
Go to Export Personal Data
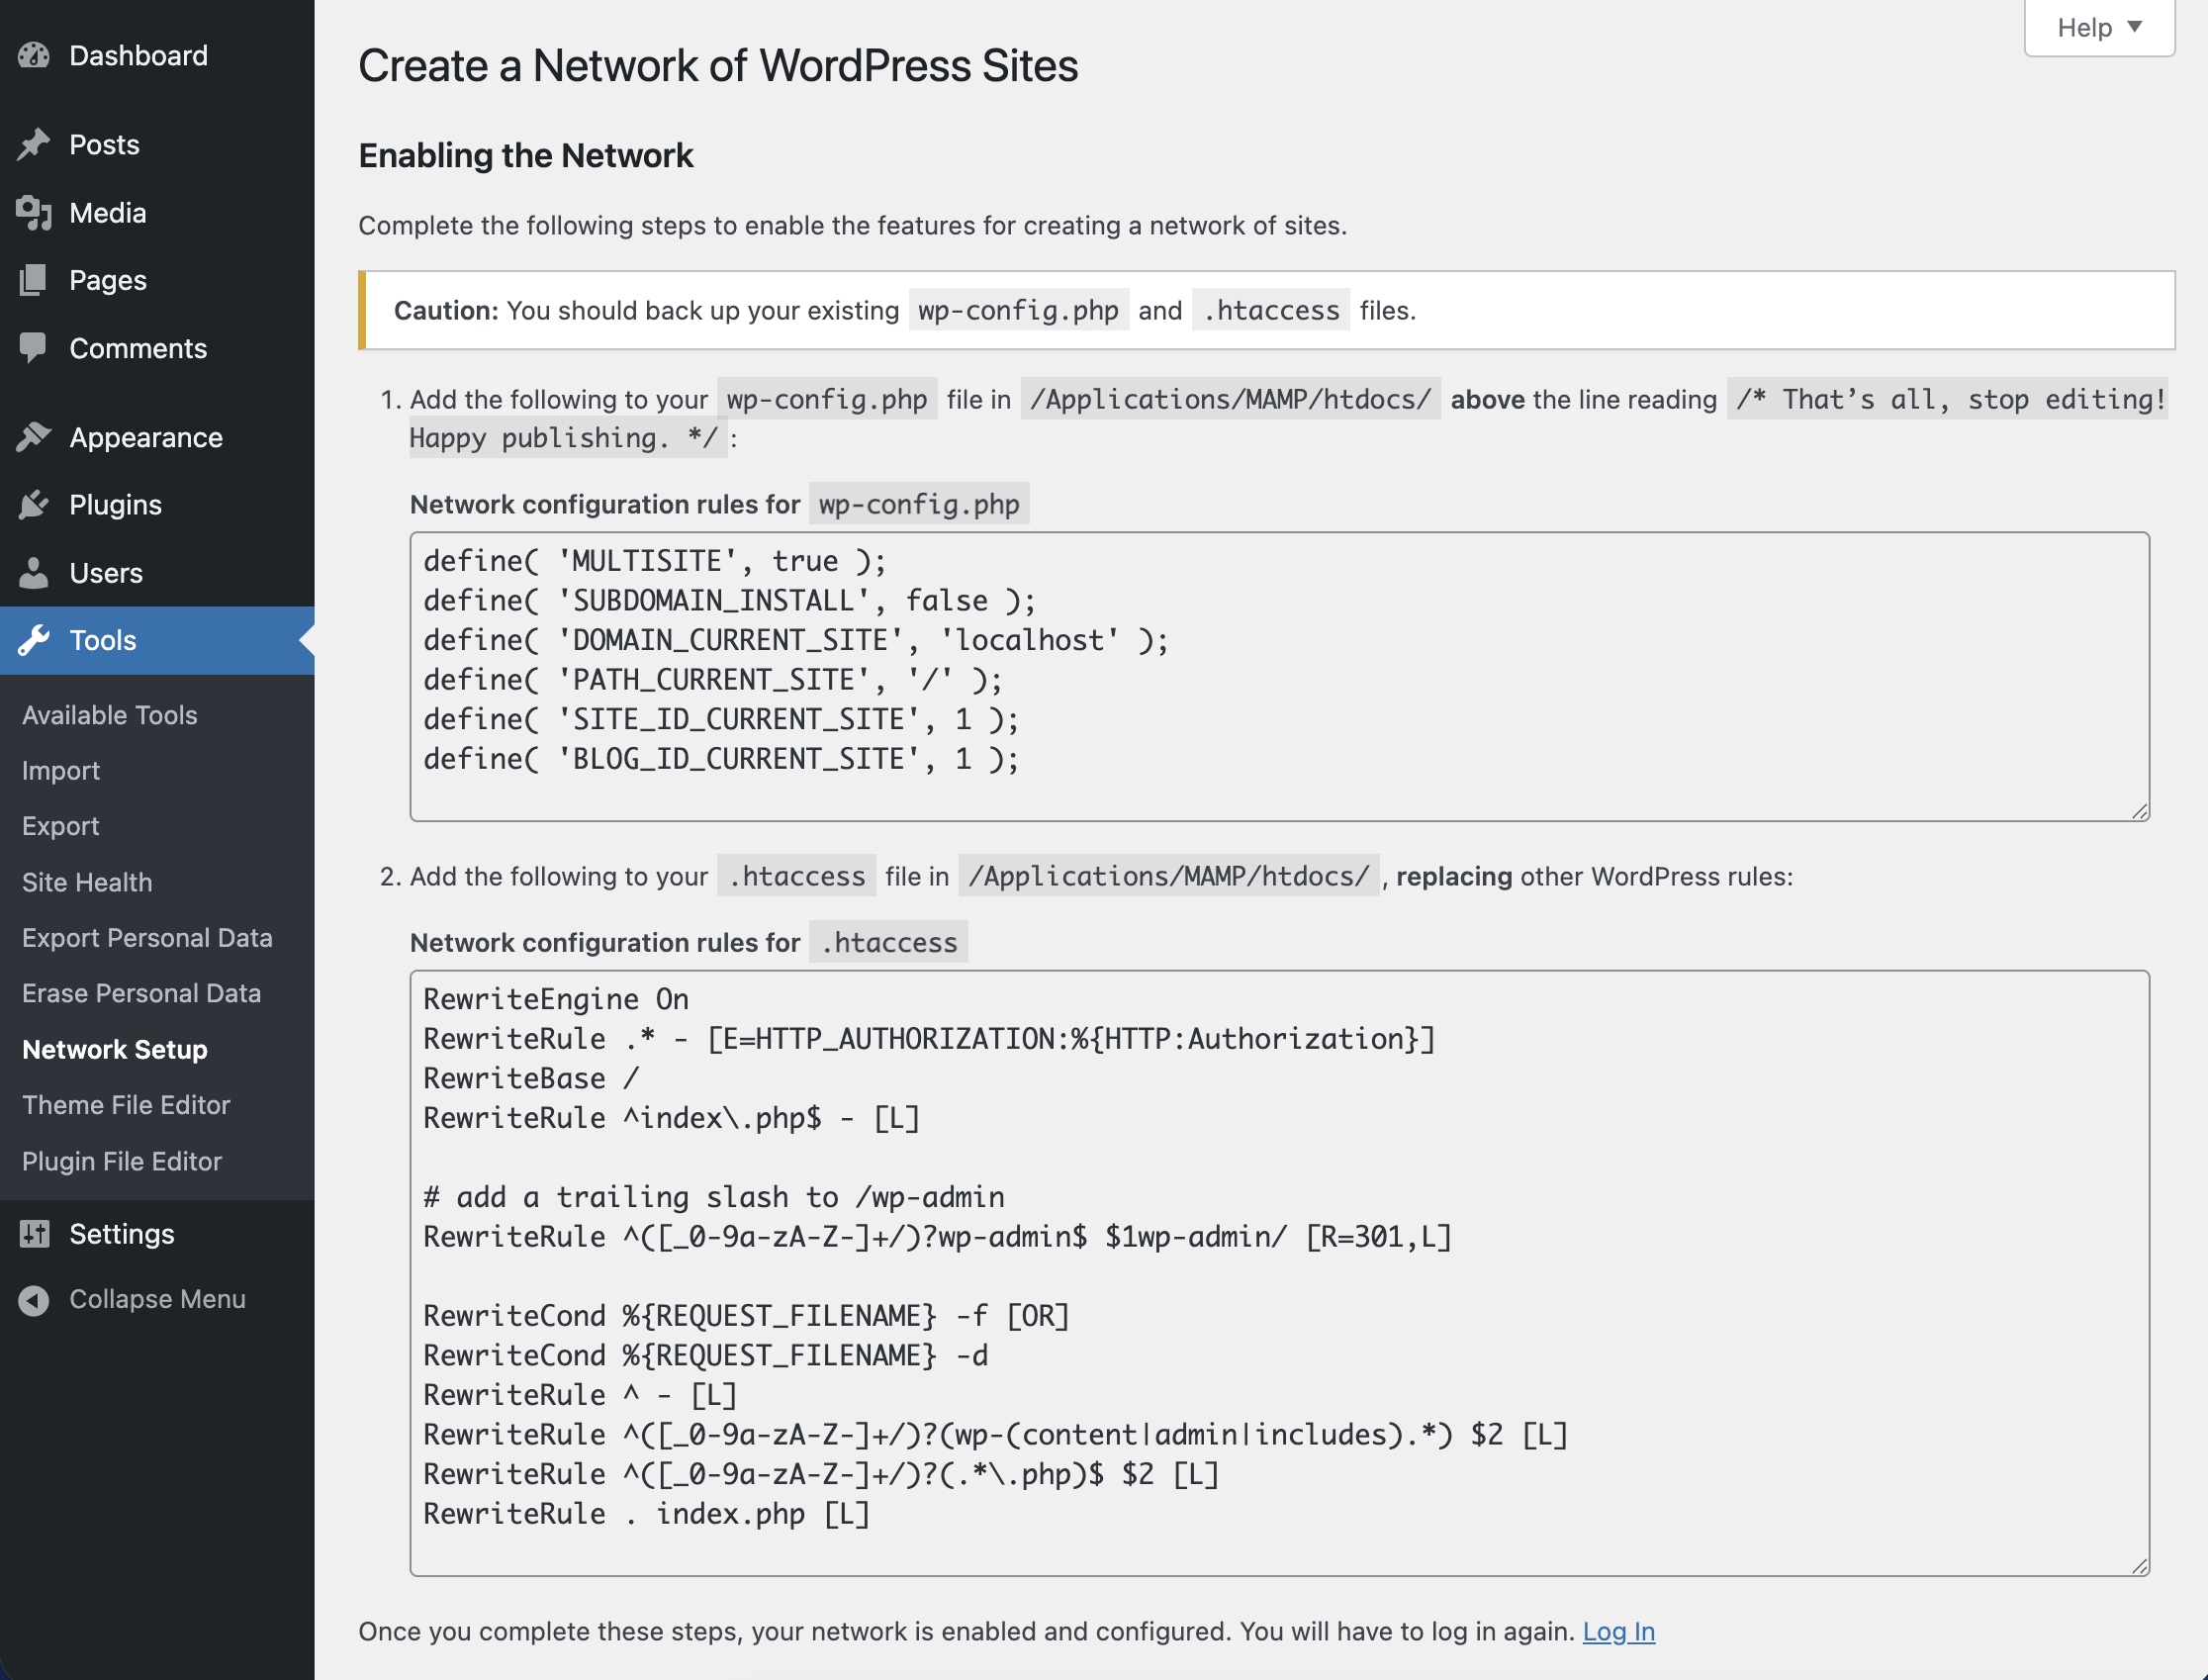click(147, 938)
